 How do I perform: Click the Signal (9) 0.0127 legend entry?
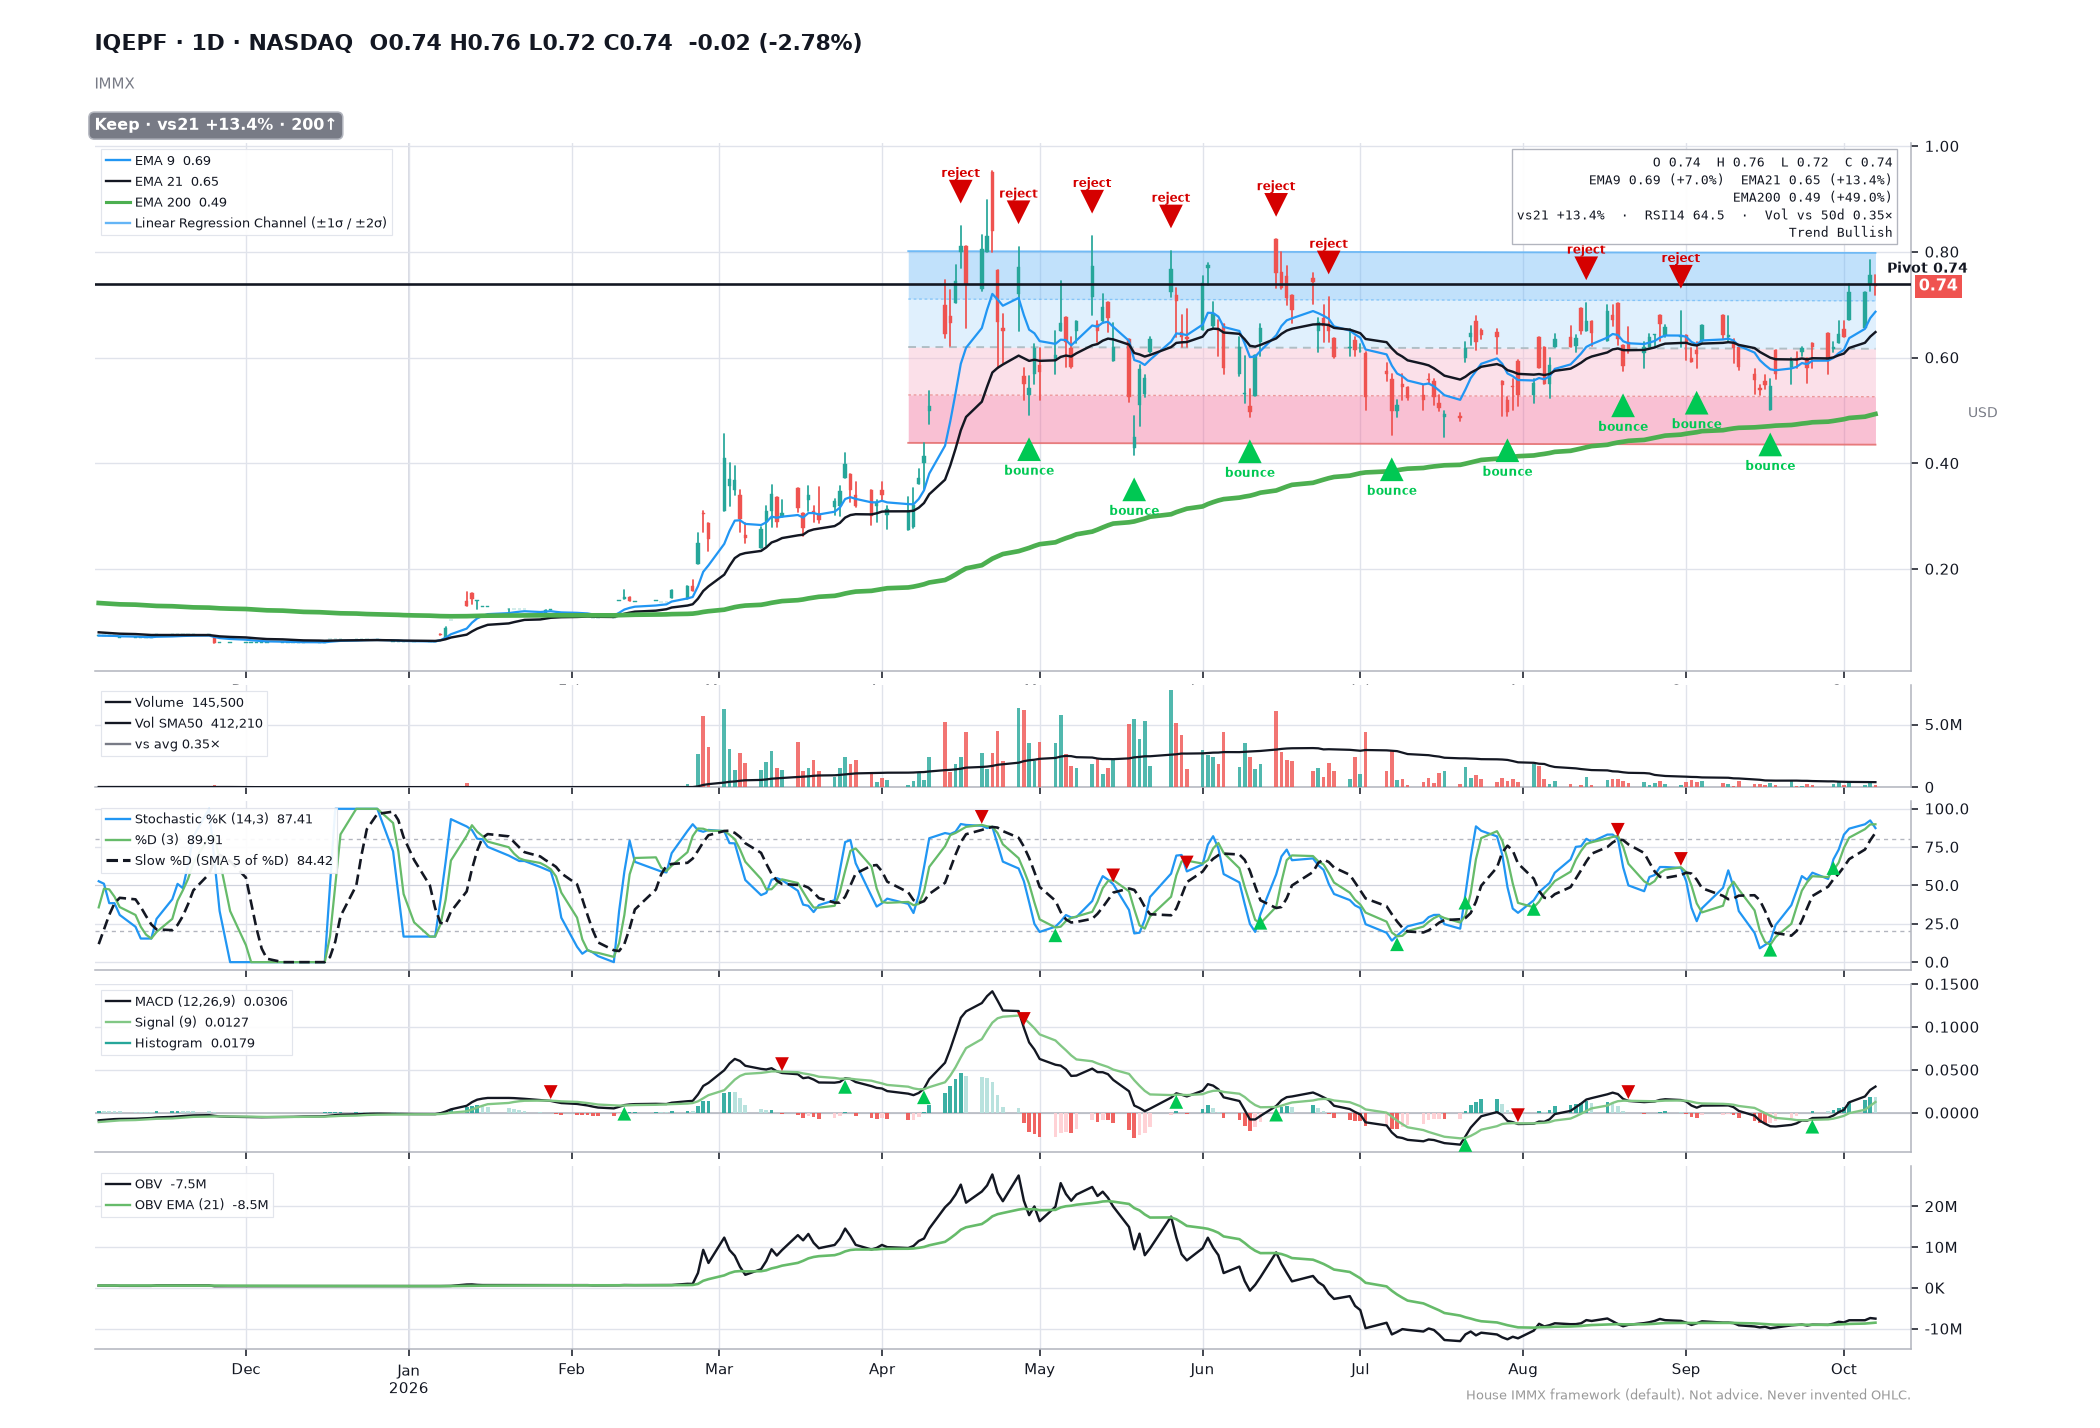[x=177, y=1022]
